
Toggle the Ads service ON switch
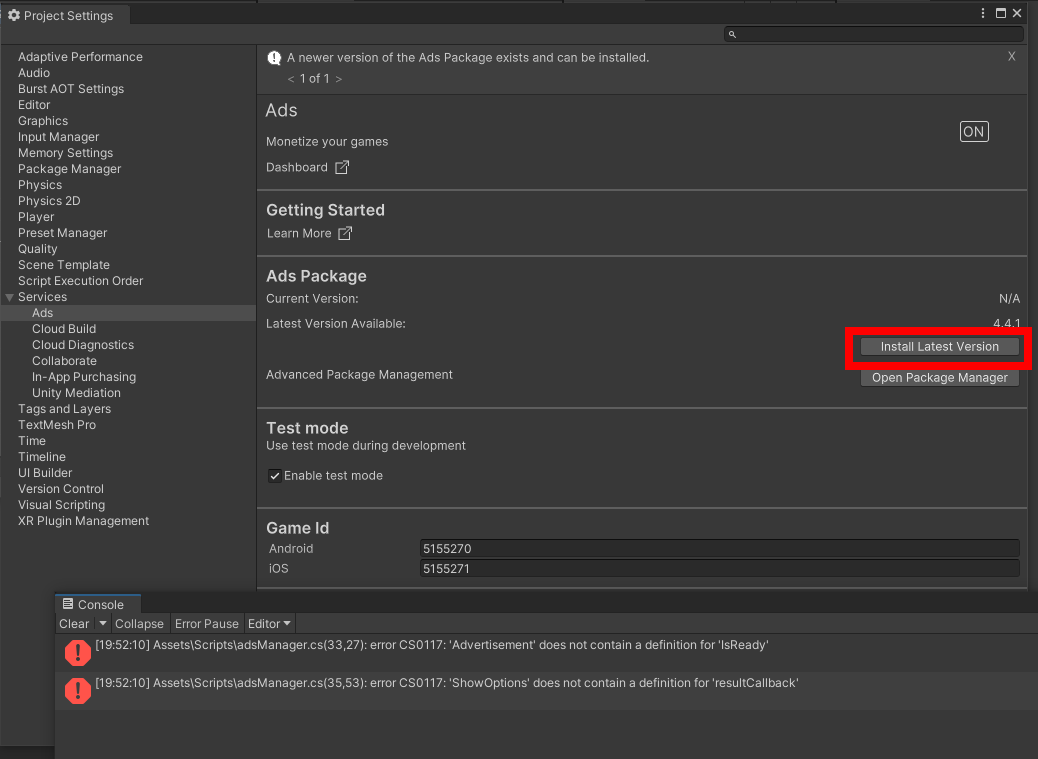(x=974, y=132)
